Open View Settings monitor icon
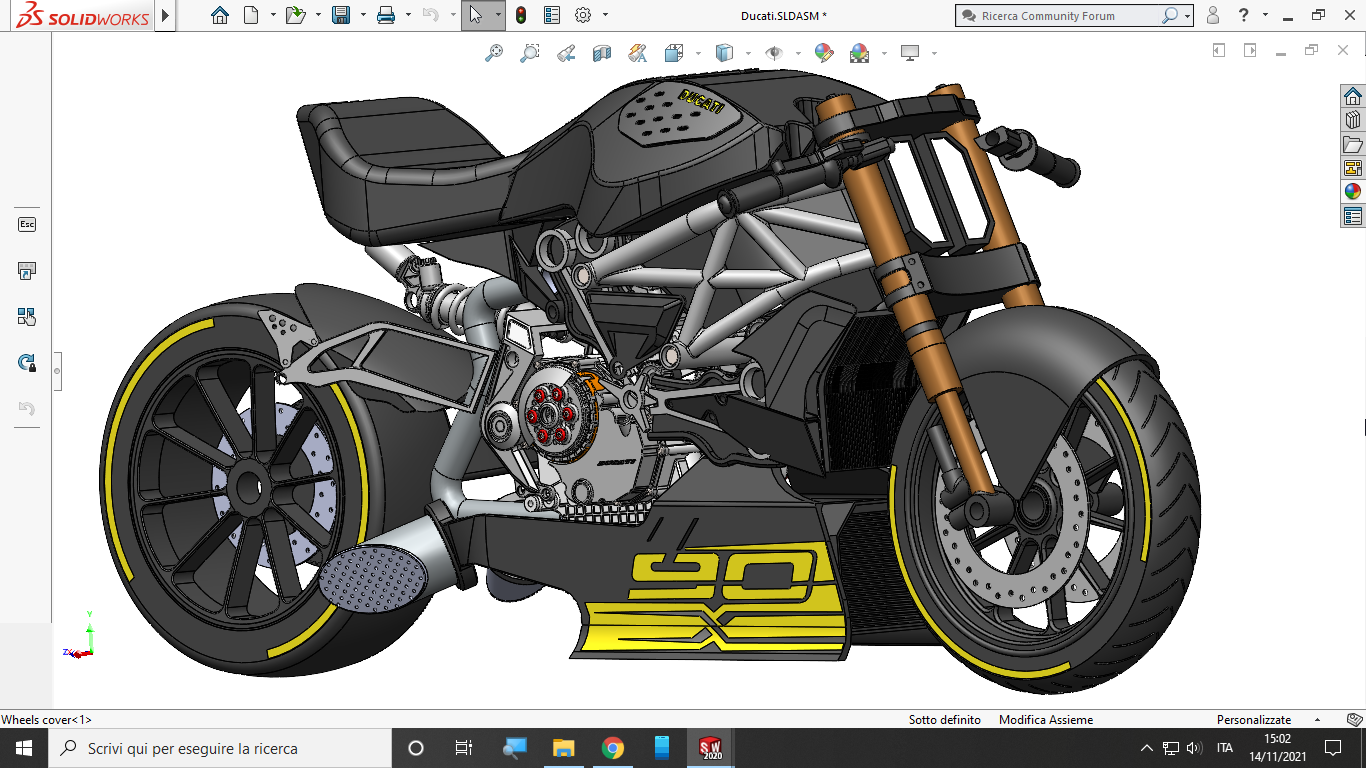 click(910, 53)
